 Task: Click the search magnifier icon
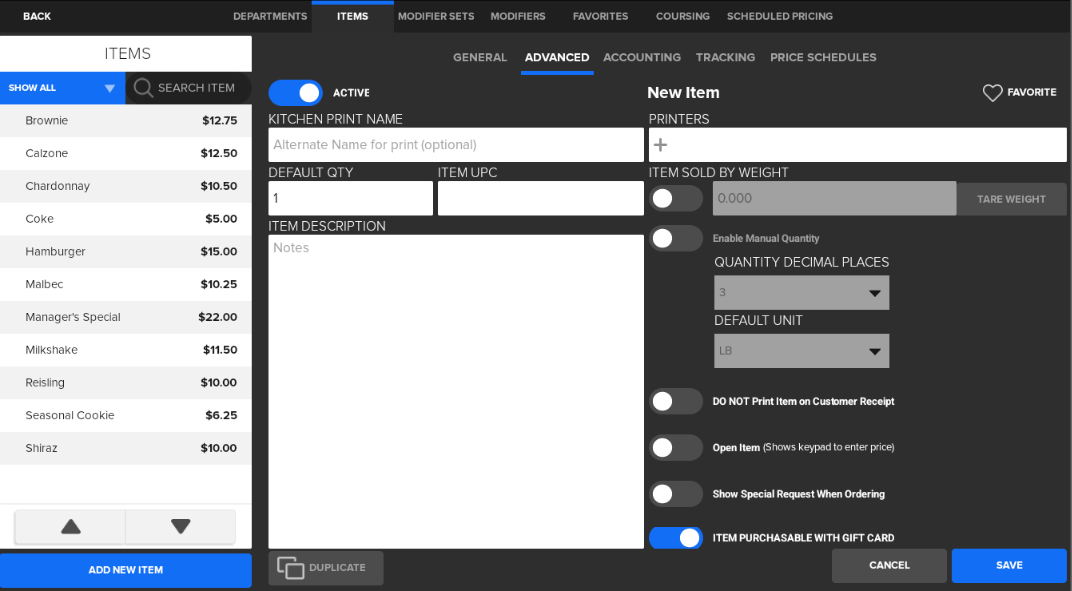[143, 88]
